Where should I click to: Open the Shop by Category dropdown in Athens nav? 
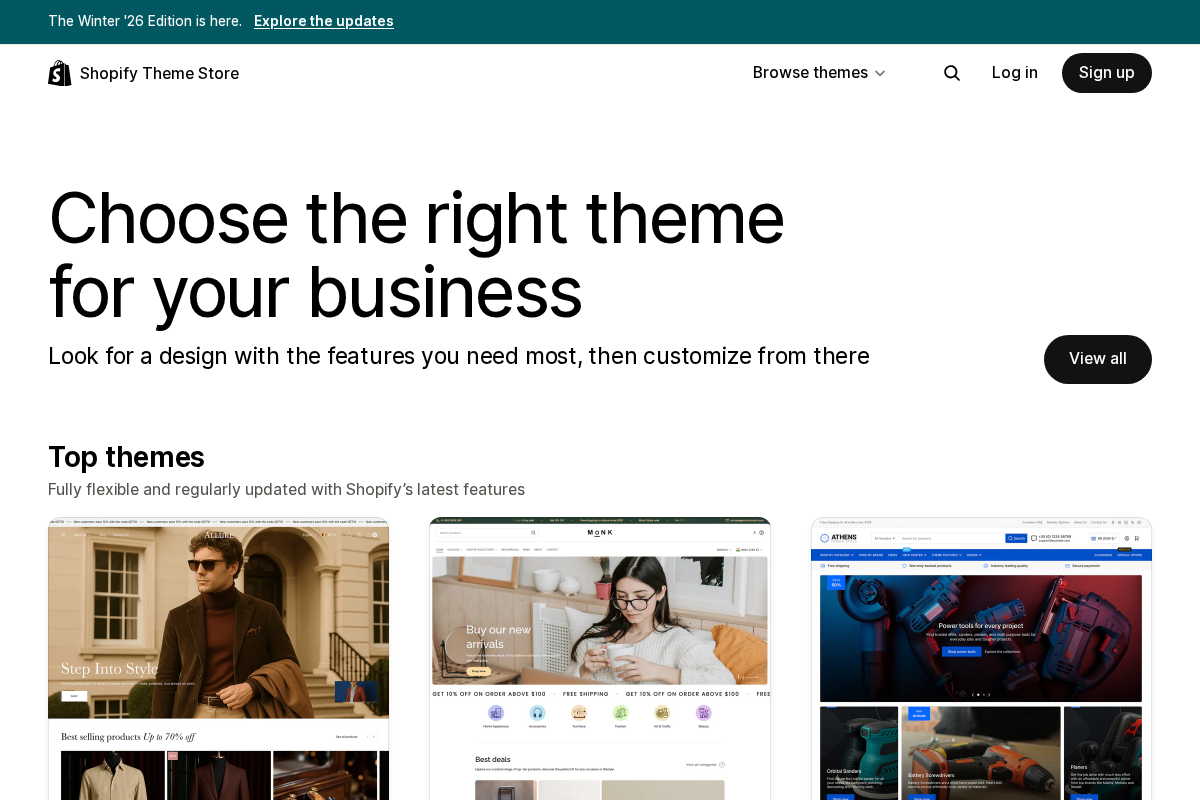pyautogui.click(x=837, y=555)
